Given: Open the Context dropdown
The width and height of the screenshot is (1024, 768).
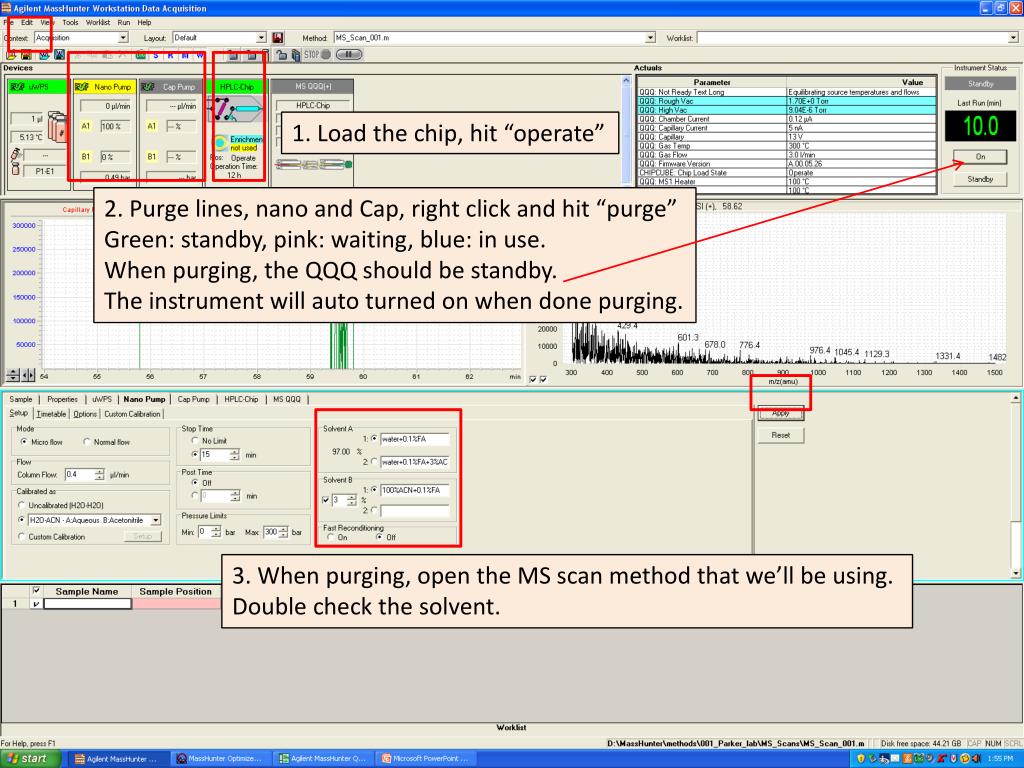Looking at the screenshot, I should [x=123, y=38].
